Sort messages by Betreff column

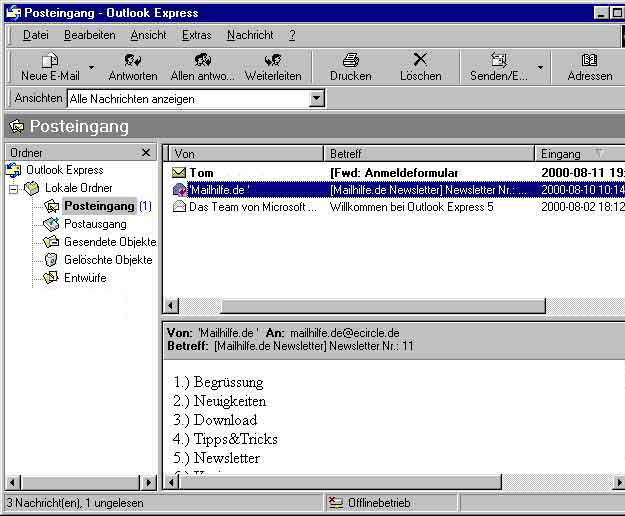[429, 153]
